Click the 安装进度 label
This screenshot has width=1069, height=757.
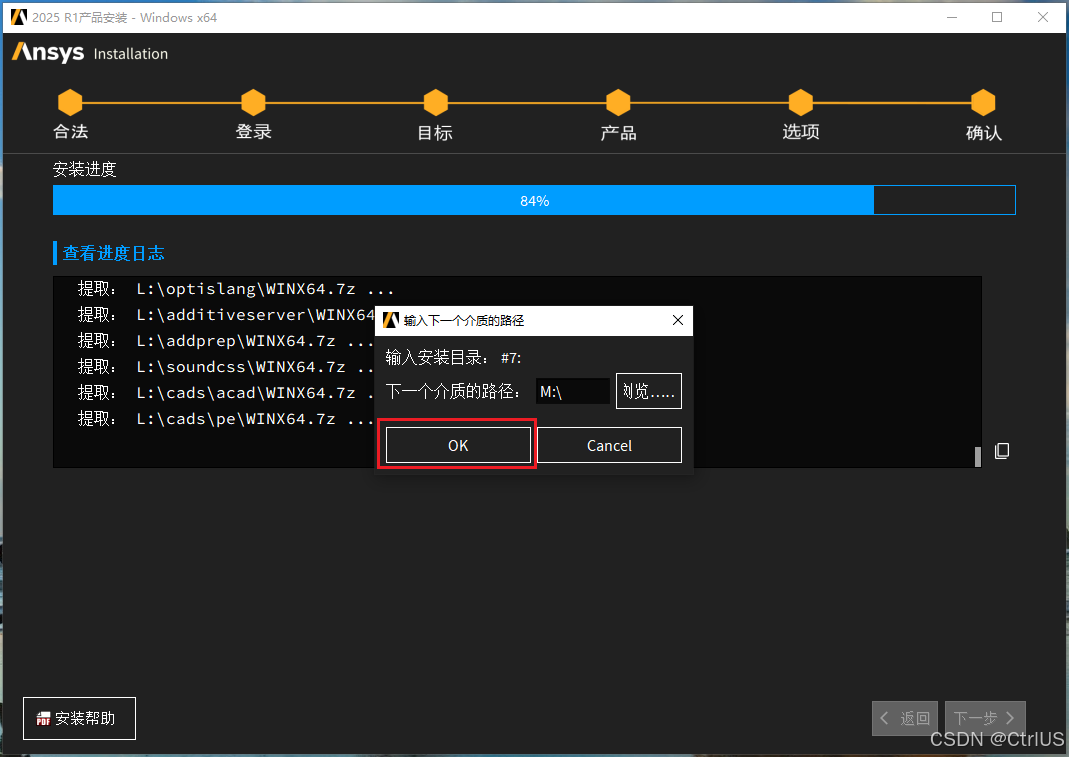pos(85,169)
